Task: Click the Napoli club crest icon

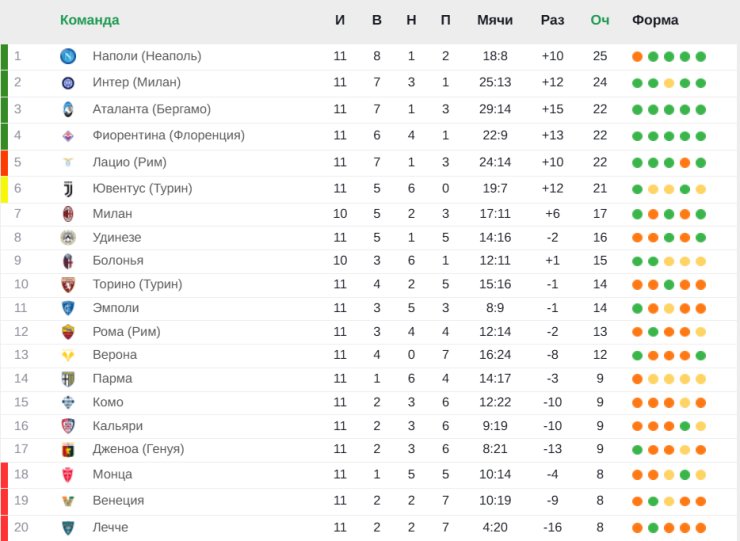Action: click(x=68, y=56)
